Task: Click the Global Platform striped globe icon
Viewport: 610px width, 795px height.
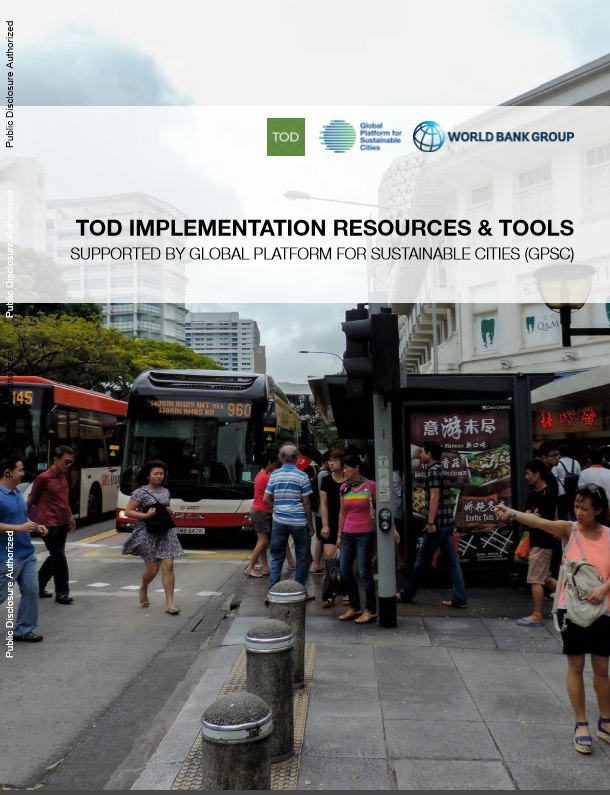Action: click(337, 136)
